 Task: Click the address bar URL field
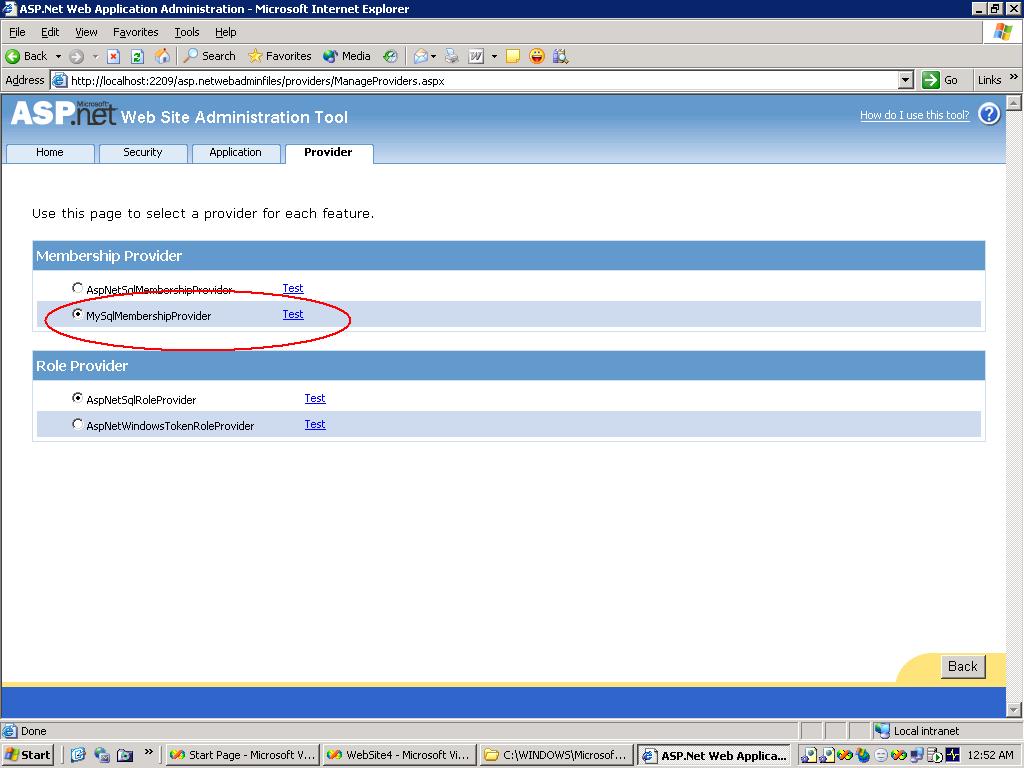coord(483,80)
